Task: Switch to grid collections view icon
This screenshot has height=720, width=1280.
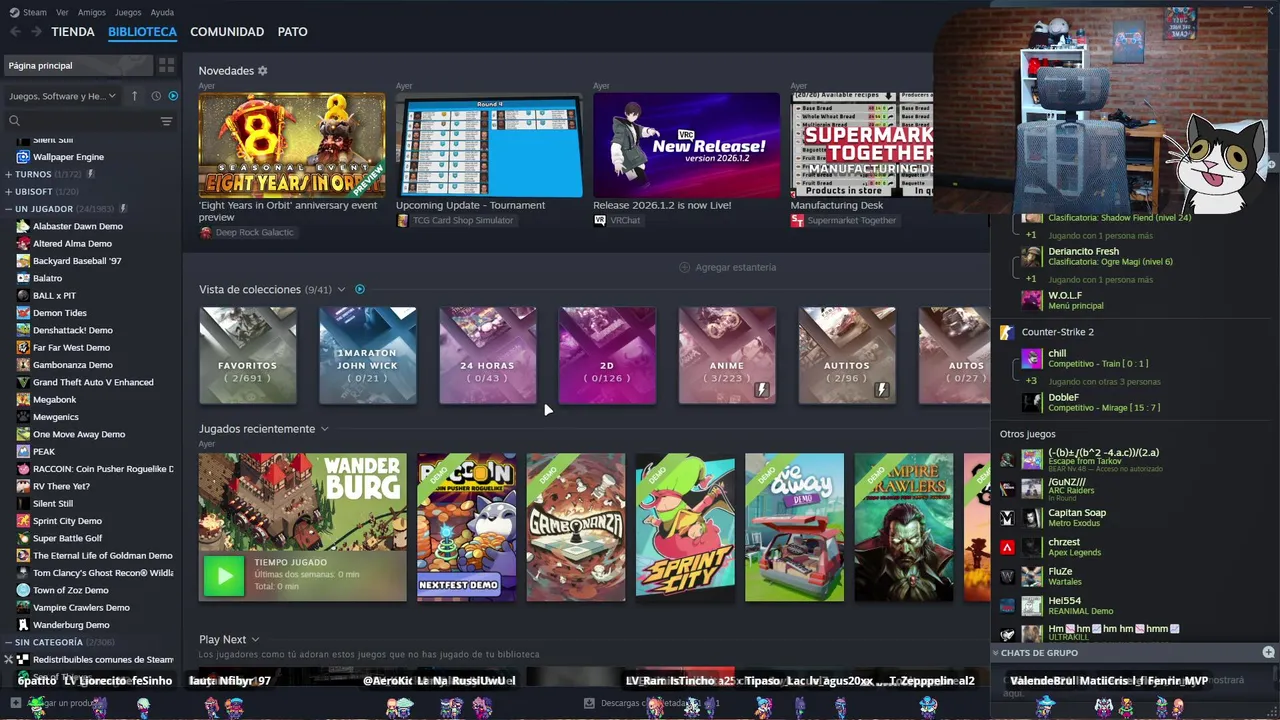Action: point(166,65)
